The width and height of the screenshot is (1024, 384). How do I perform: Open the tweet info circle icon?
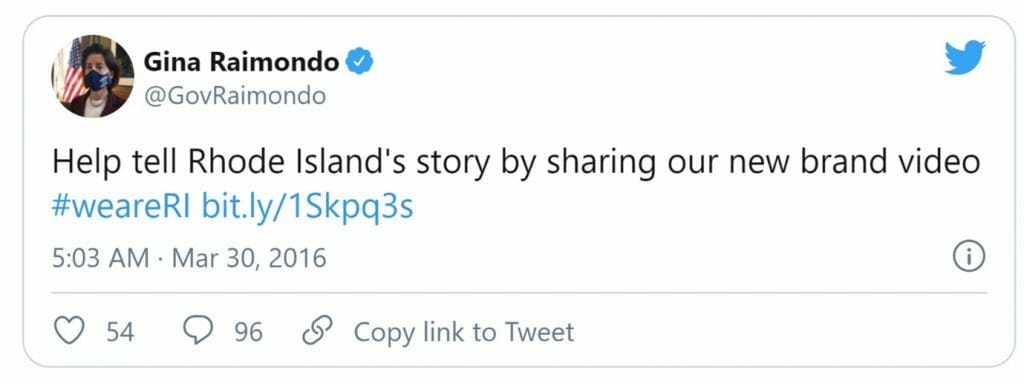[969, 257]
